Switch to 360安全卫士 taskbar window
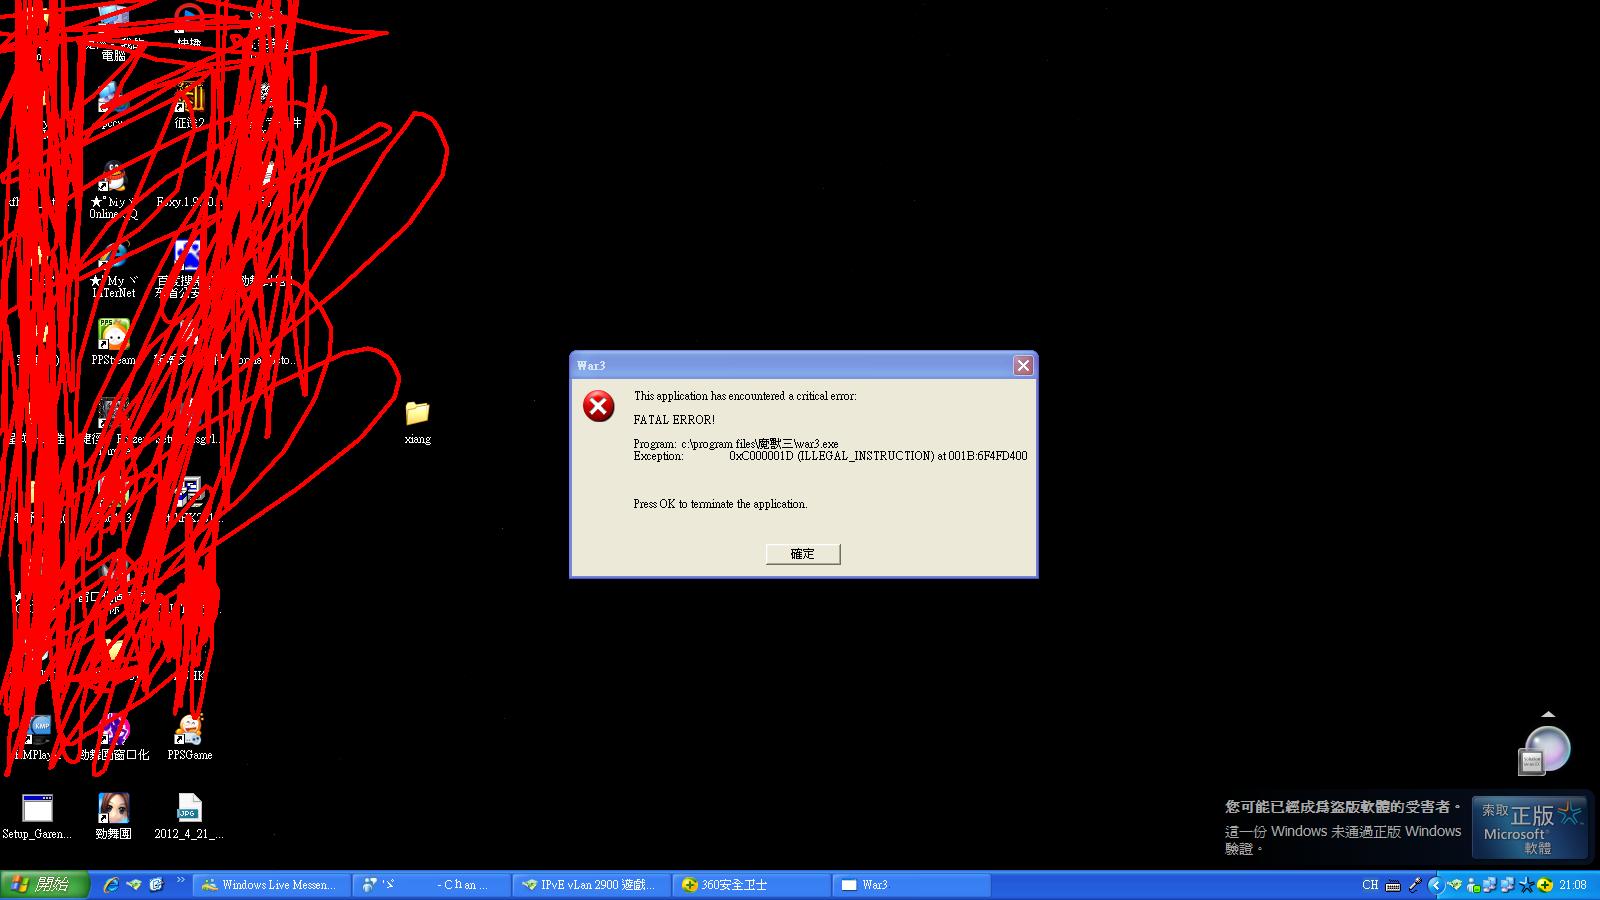 tap(753, 885)
